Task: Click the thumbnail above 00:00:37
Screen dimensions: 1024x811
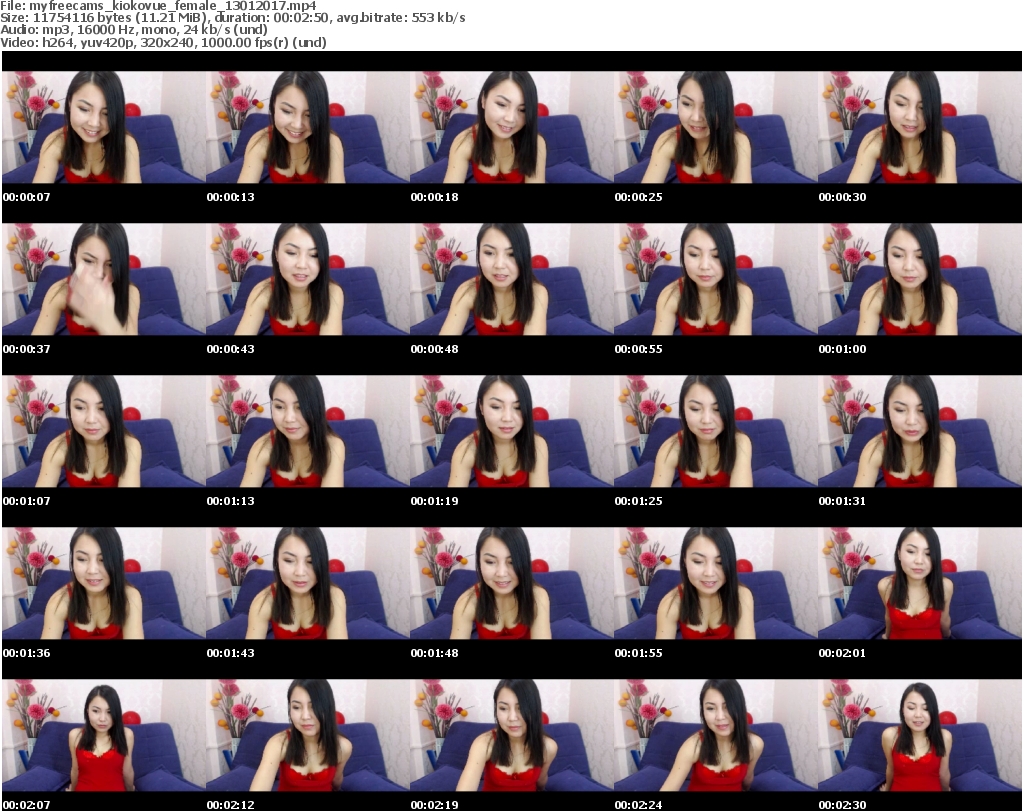Action: tap(104, 279)
